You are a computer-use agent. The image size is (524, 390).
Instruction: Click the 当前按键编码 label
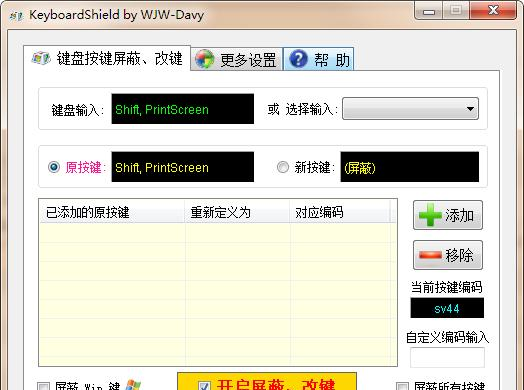[x=446, y=287]
